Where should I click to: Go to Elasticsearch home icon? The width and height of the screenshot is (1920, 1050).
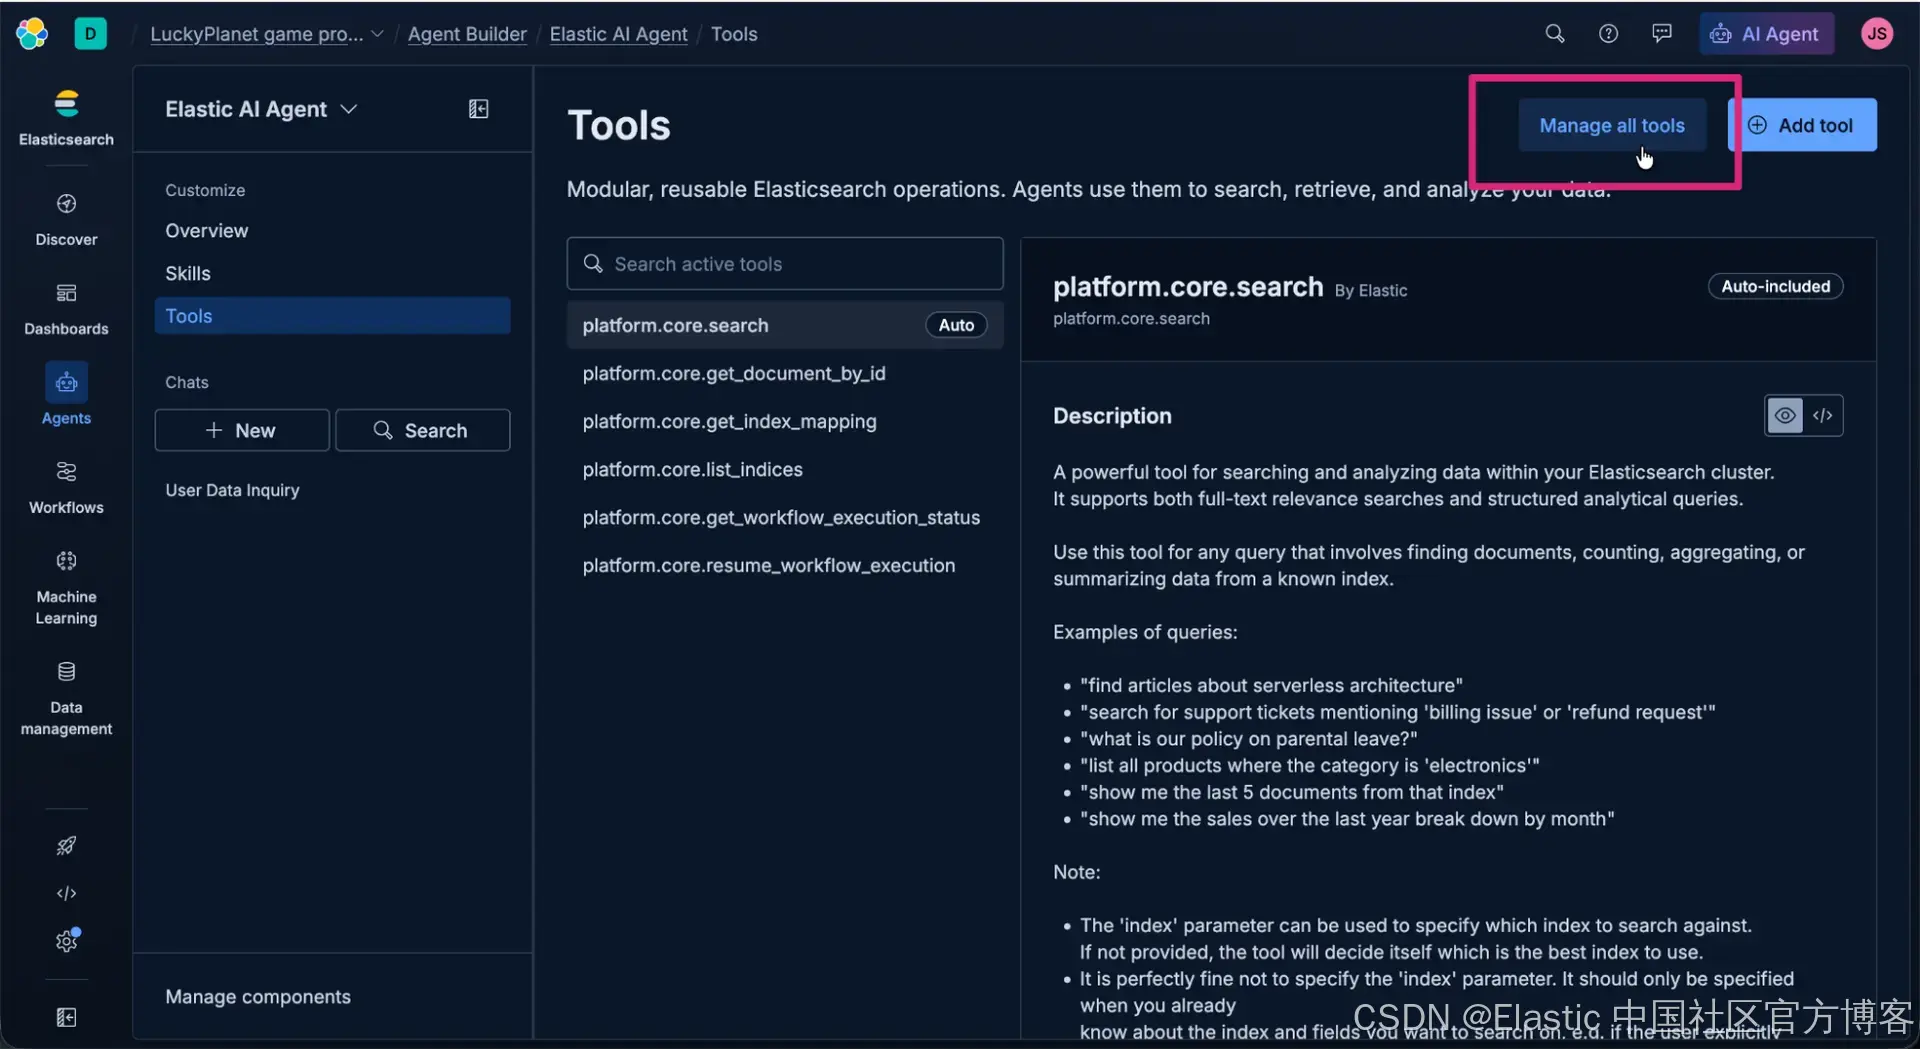(x=66, y=117)
